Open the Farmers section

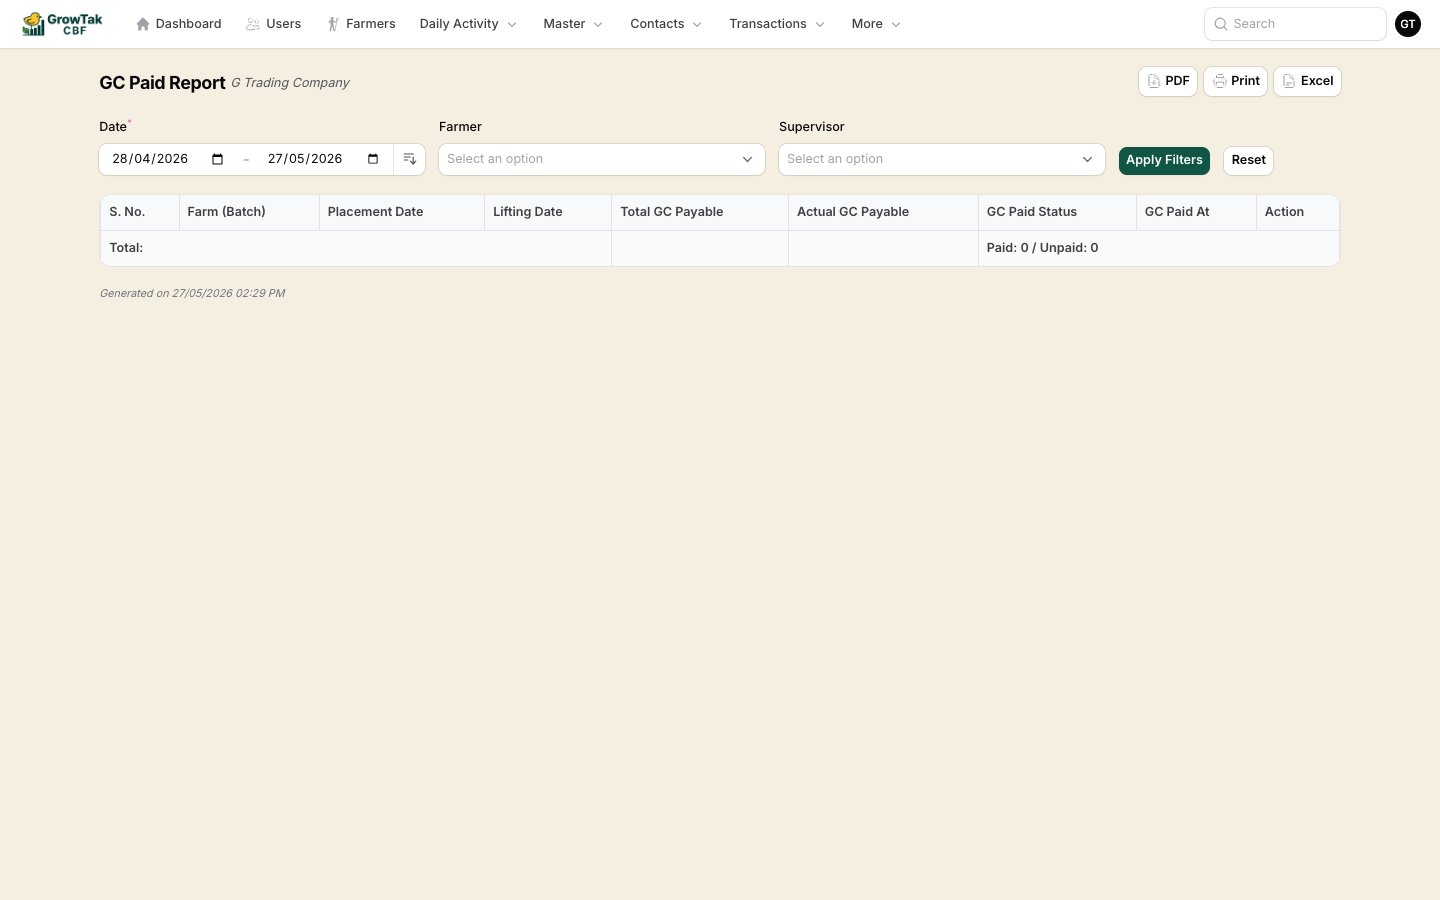(x=362, y=24)
